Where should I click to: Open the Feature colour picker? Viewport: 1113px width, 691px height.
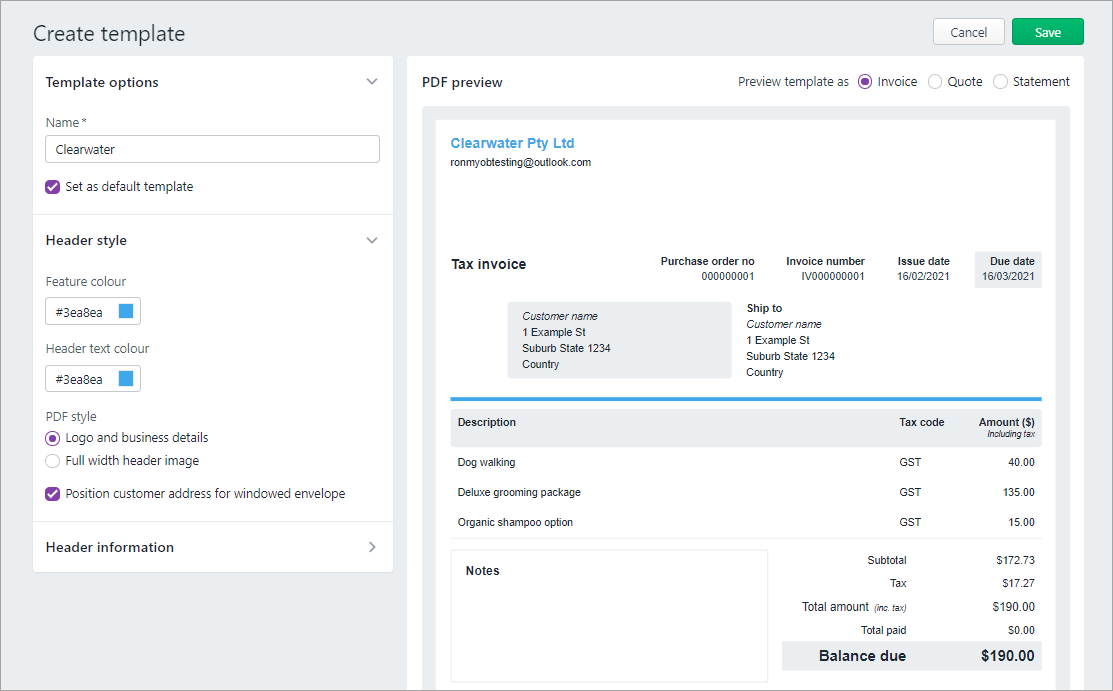tap(93, 311)
